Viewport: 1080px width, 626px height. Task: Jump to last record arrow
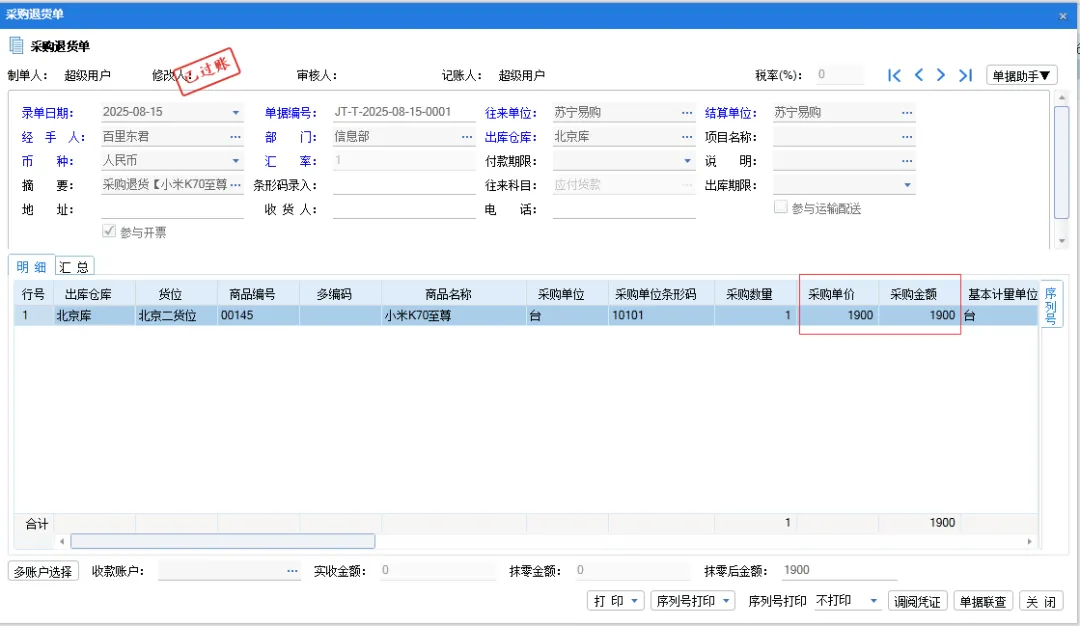pos(965,75)
